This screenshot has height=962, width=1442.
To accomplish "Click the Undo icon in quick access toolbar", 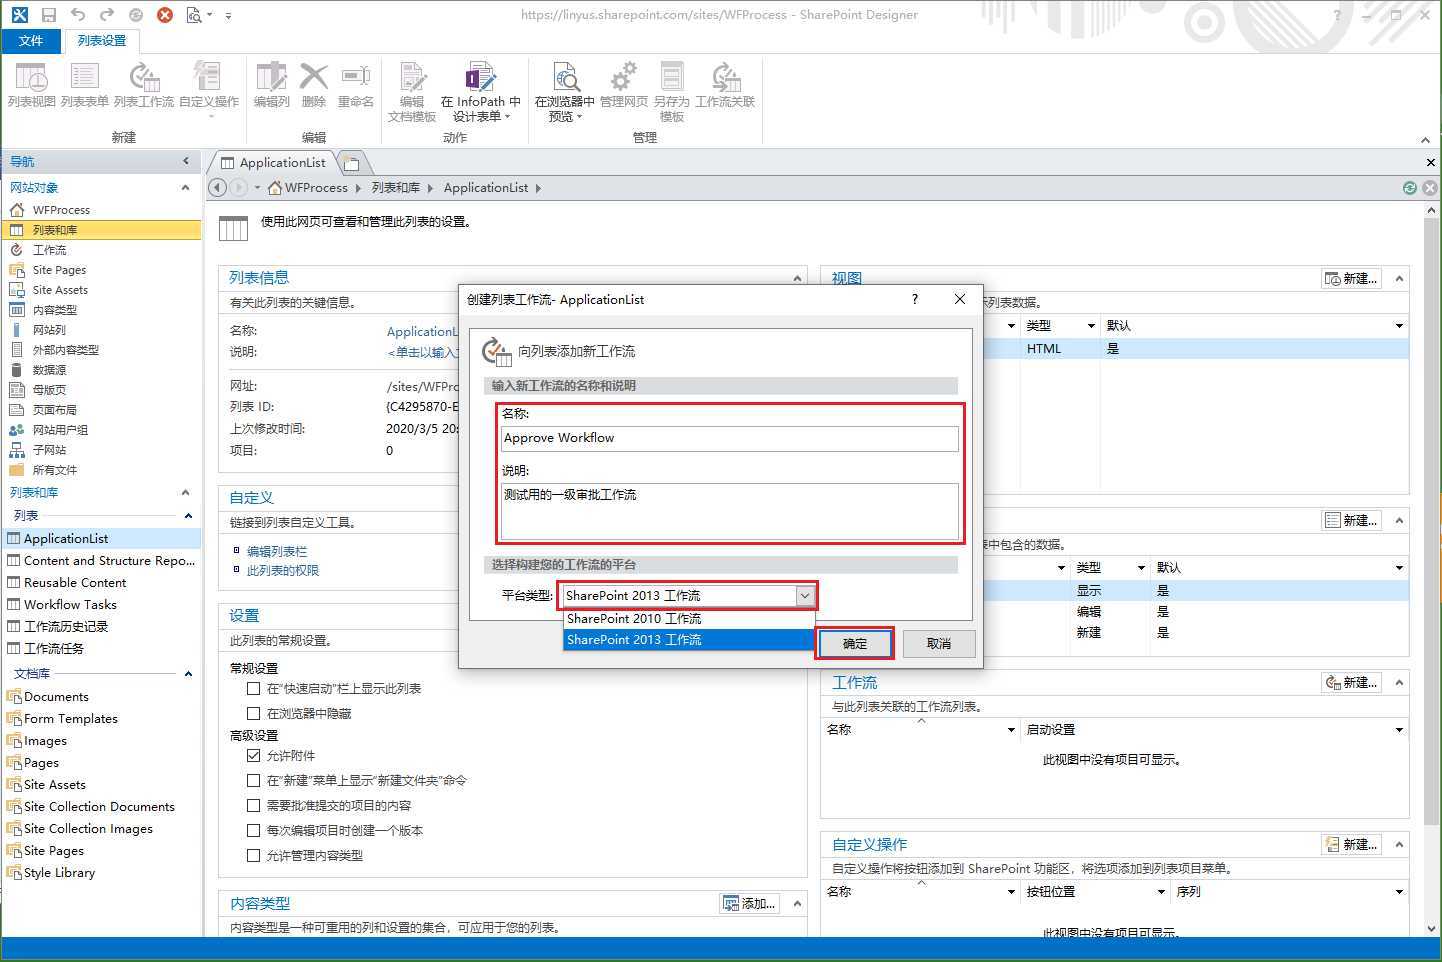I will [x=78, y=15].
